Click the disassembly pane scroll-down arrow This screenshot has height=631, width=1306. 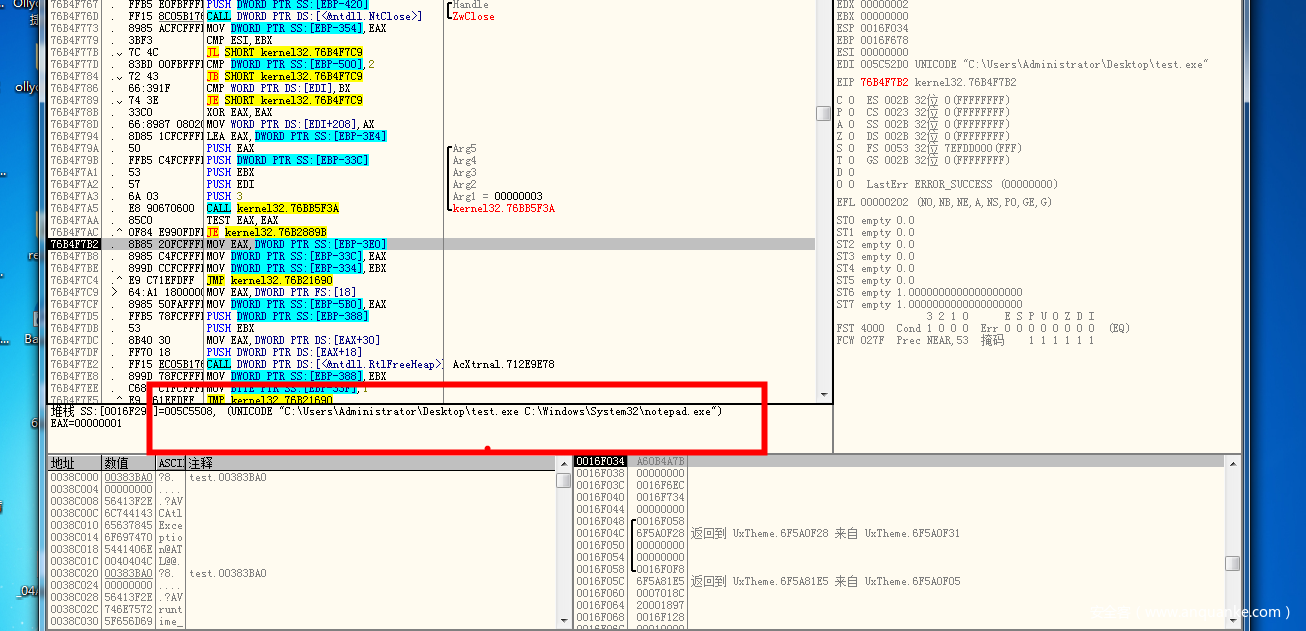824,395
